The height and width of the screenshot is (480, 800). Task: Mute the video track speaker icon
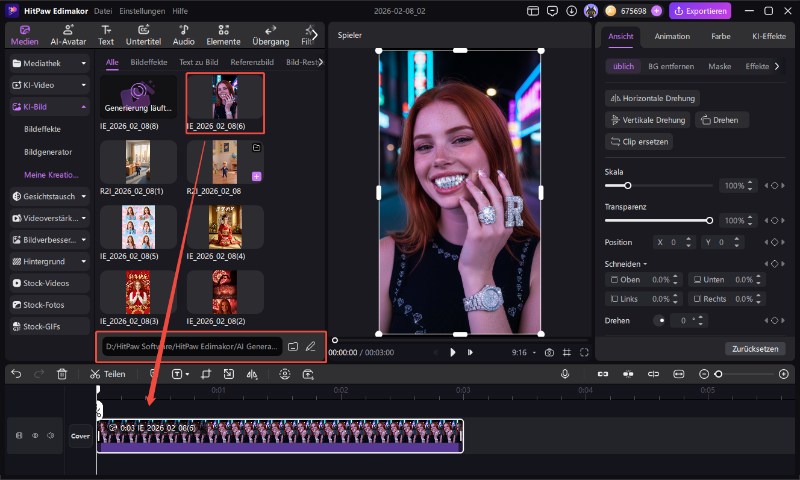tap(50, 435)
